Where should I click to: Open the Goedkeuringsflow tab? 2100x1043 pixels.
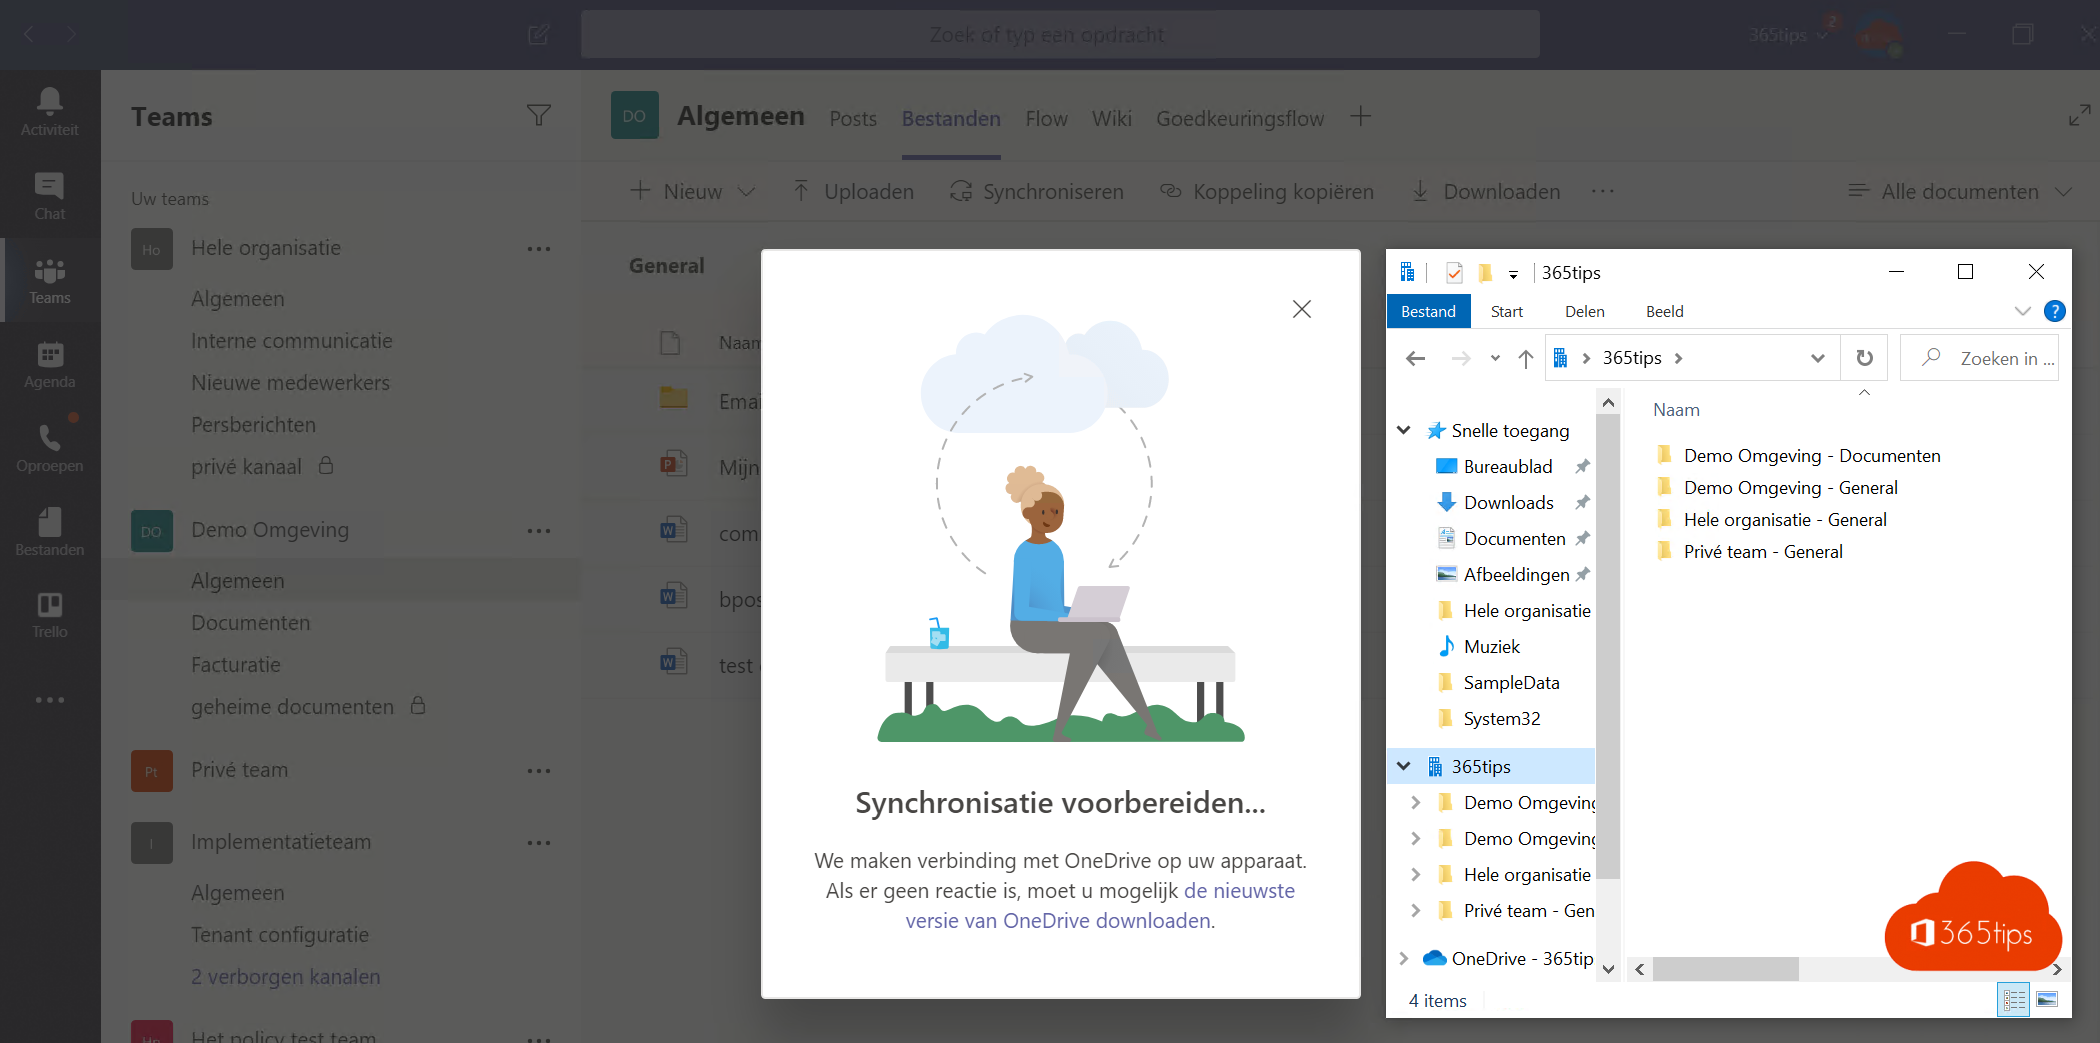click(1240, 118)
